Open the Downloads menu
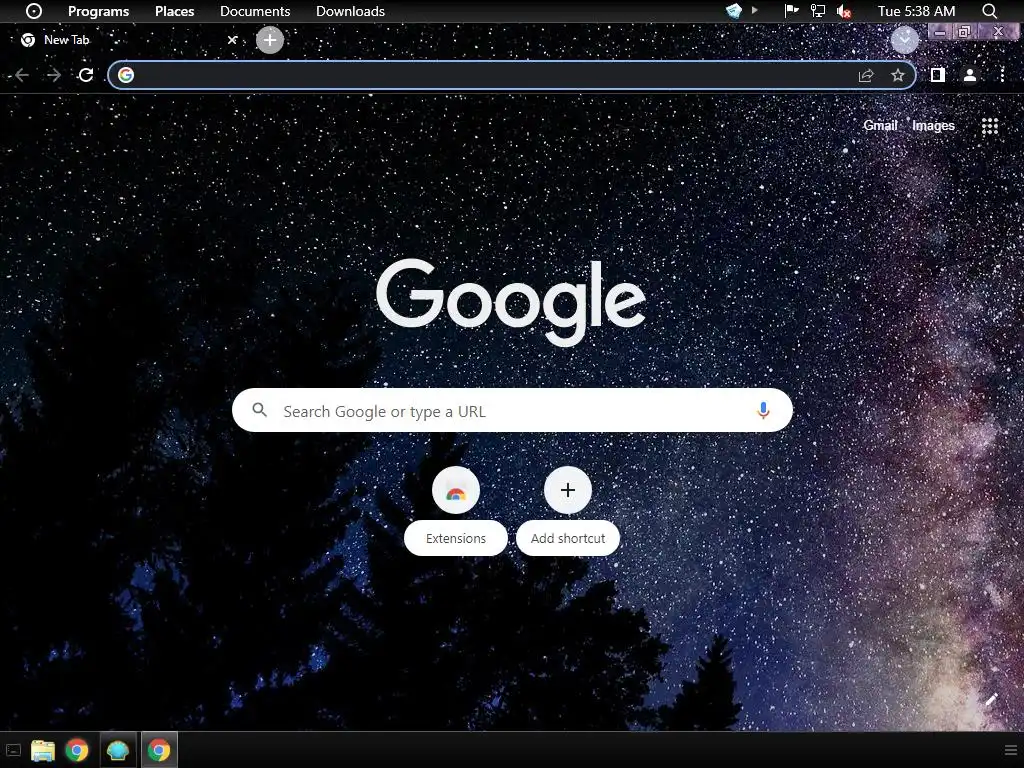 pos(350,11)
